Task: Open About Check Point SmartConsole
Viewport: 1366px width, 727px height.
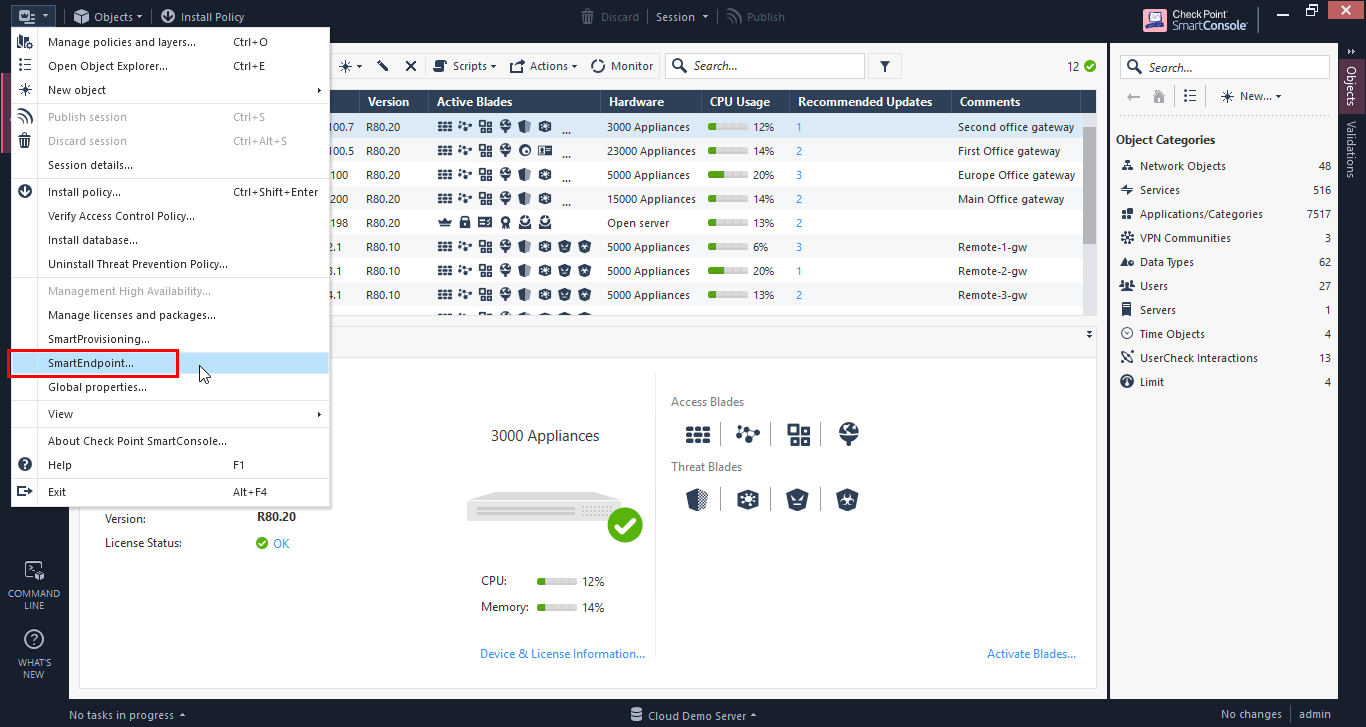Action: click(170, 441)
